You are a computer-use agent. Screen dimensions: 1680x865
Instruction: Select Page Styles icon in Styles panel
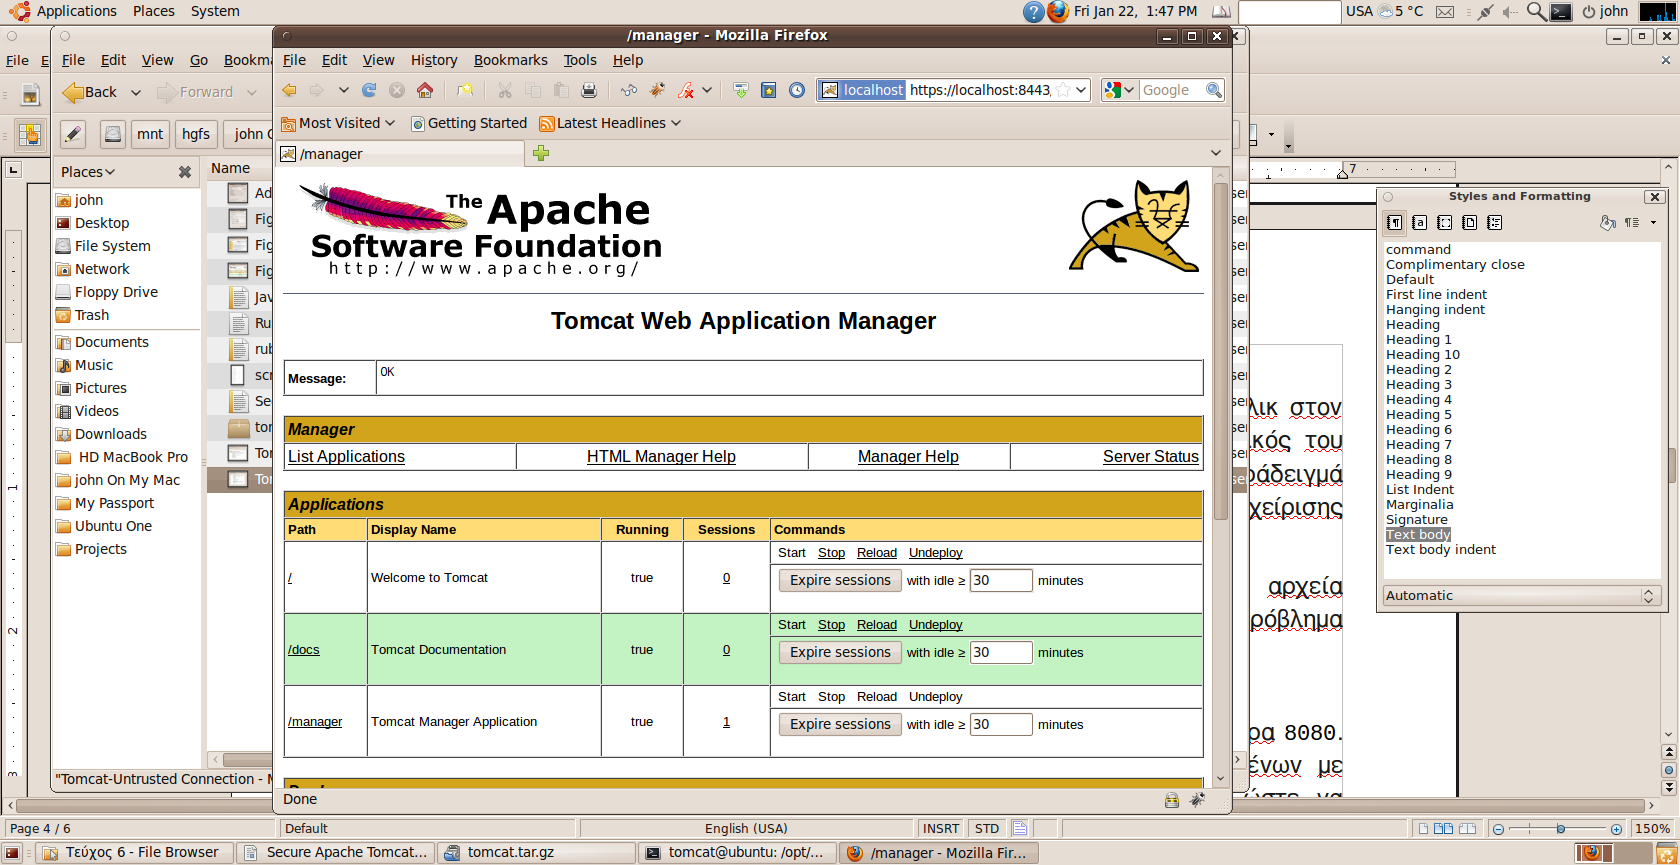coord(1469,223)
